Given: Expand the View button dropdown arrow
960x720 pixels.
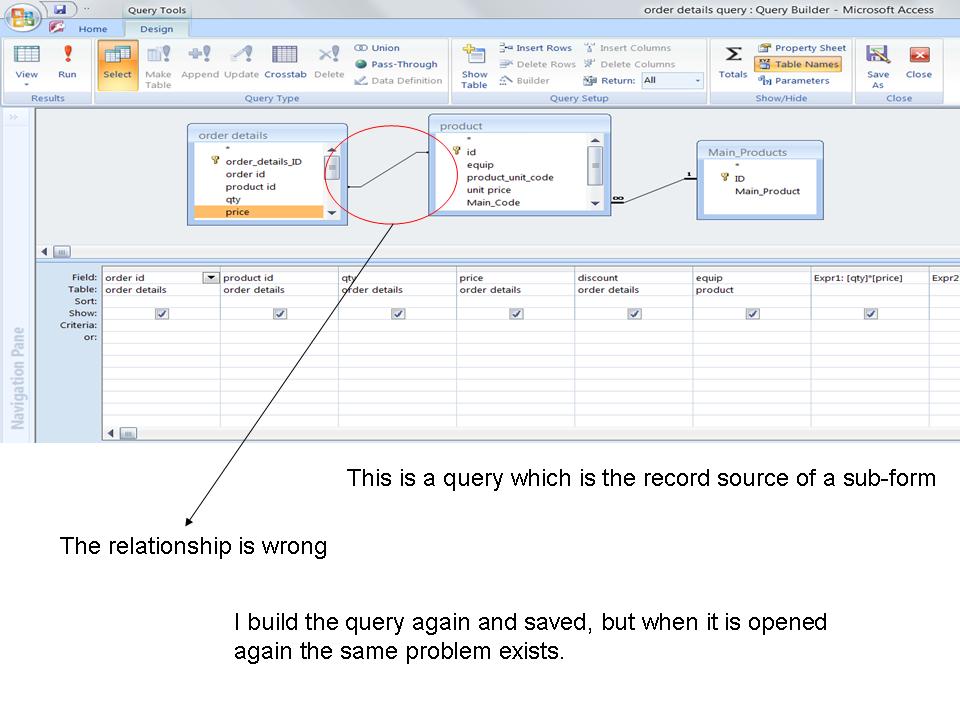Looking at the screenshot, I should point(26,84).
